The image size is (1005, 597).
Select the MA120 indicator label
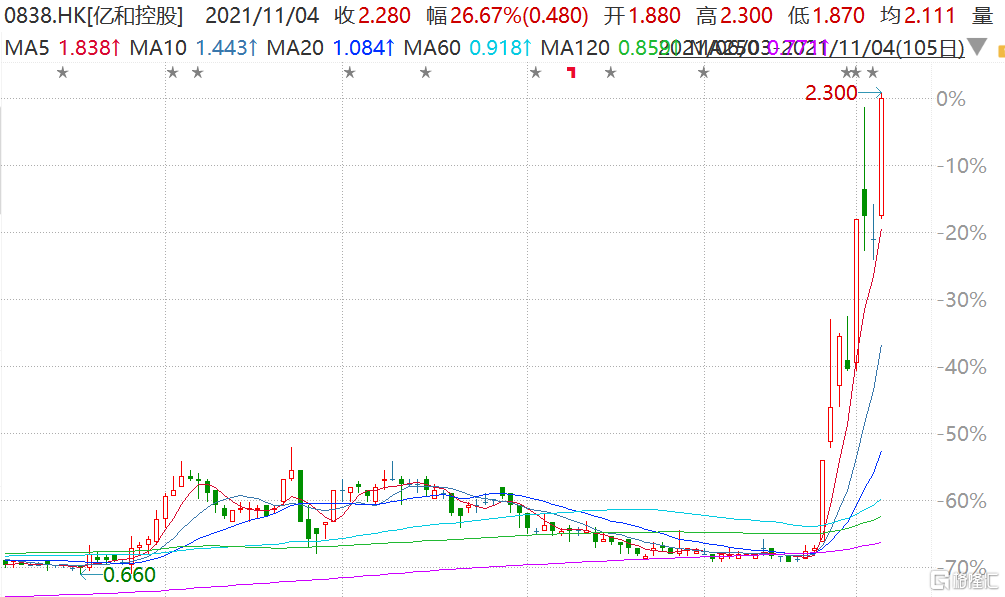(x=575, y=47)
